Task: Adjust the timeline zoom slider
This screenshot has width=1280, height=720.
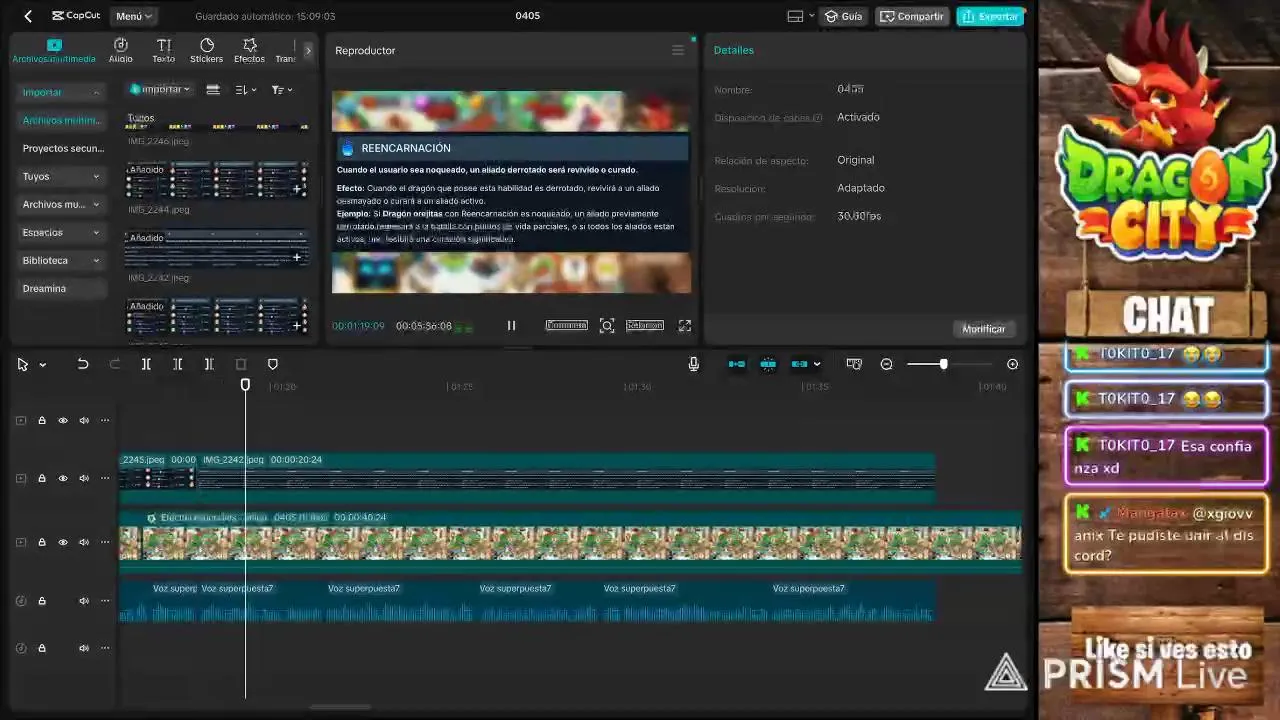Action: click(x=943, y=364)
